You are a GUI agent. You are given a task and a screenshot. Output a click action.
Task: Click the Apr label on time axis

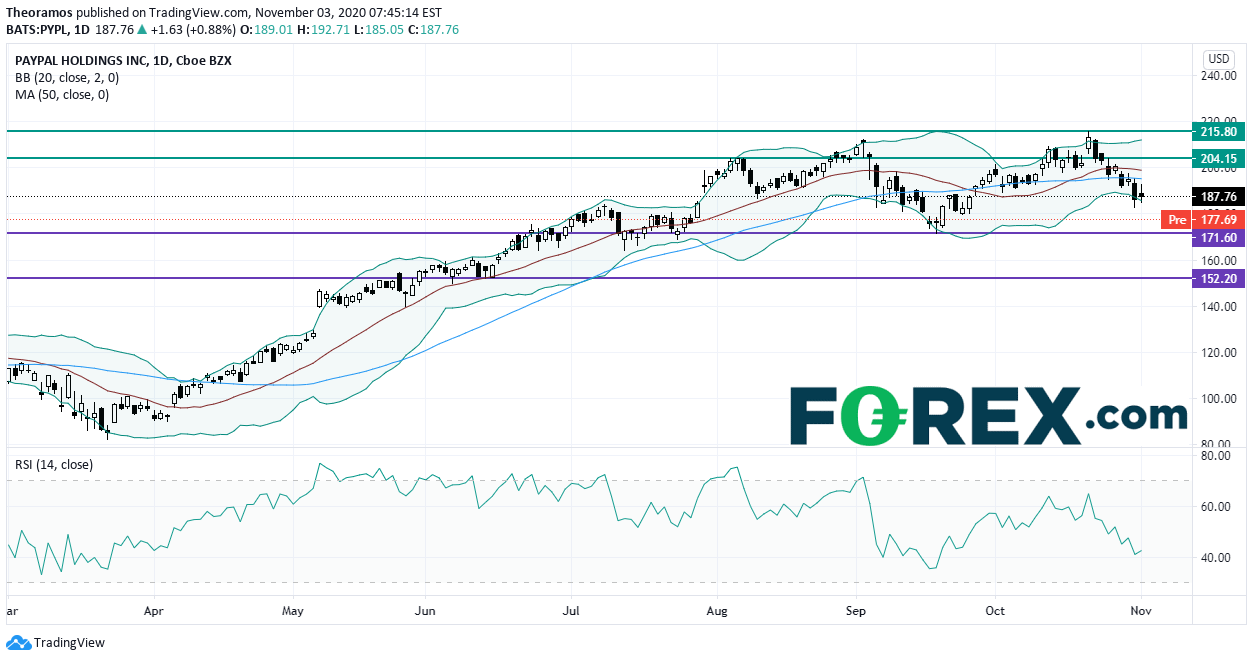click(x=154, y=609)
